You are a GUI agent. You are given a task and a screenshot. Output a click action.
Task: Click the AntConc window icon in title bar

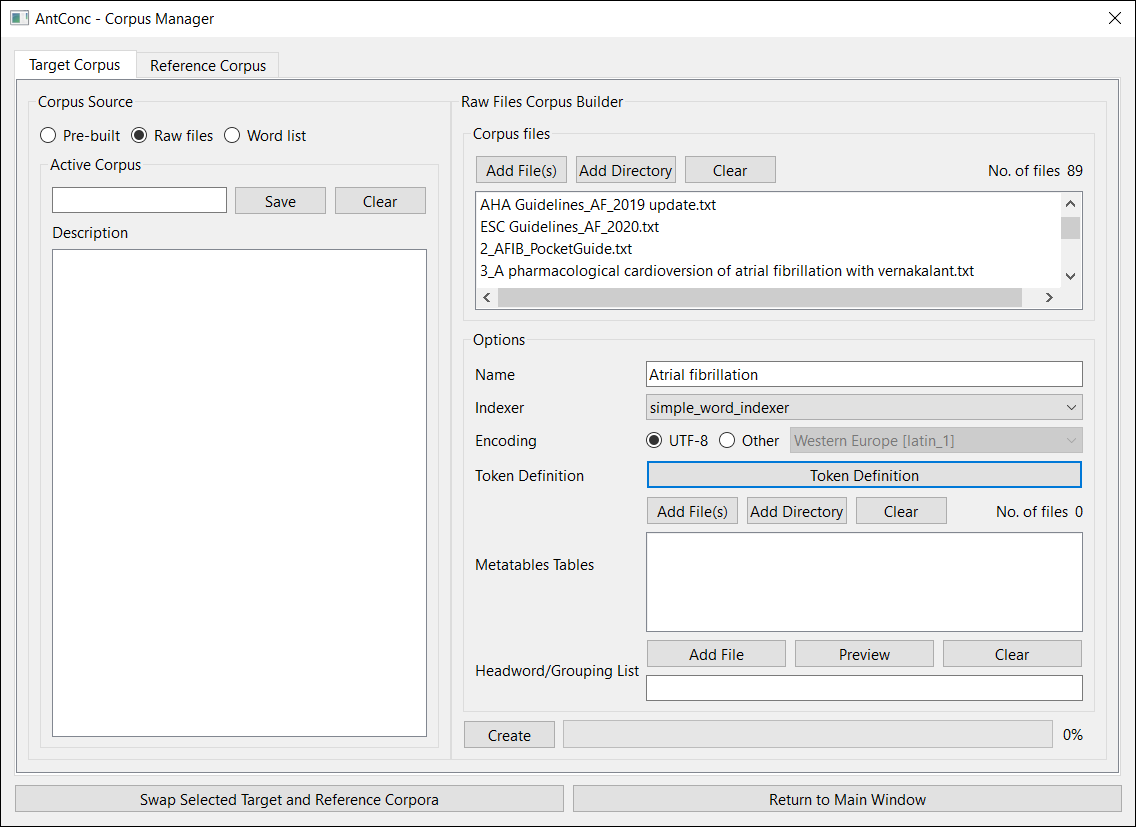(18, 18)
